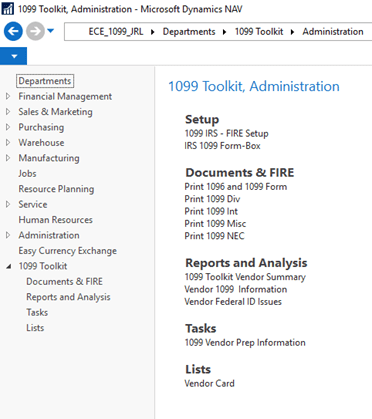Expand the Financial Management node

click(x=8, y=96)
